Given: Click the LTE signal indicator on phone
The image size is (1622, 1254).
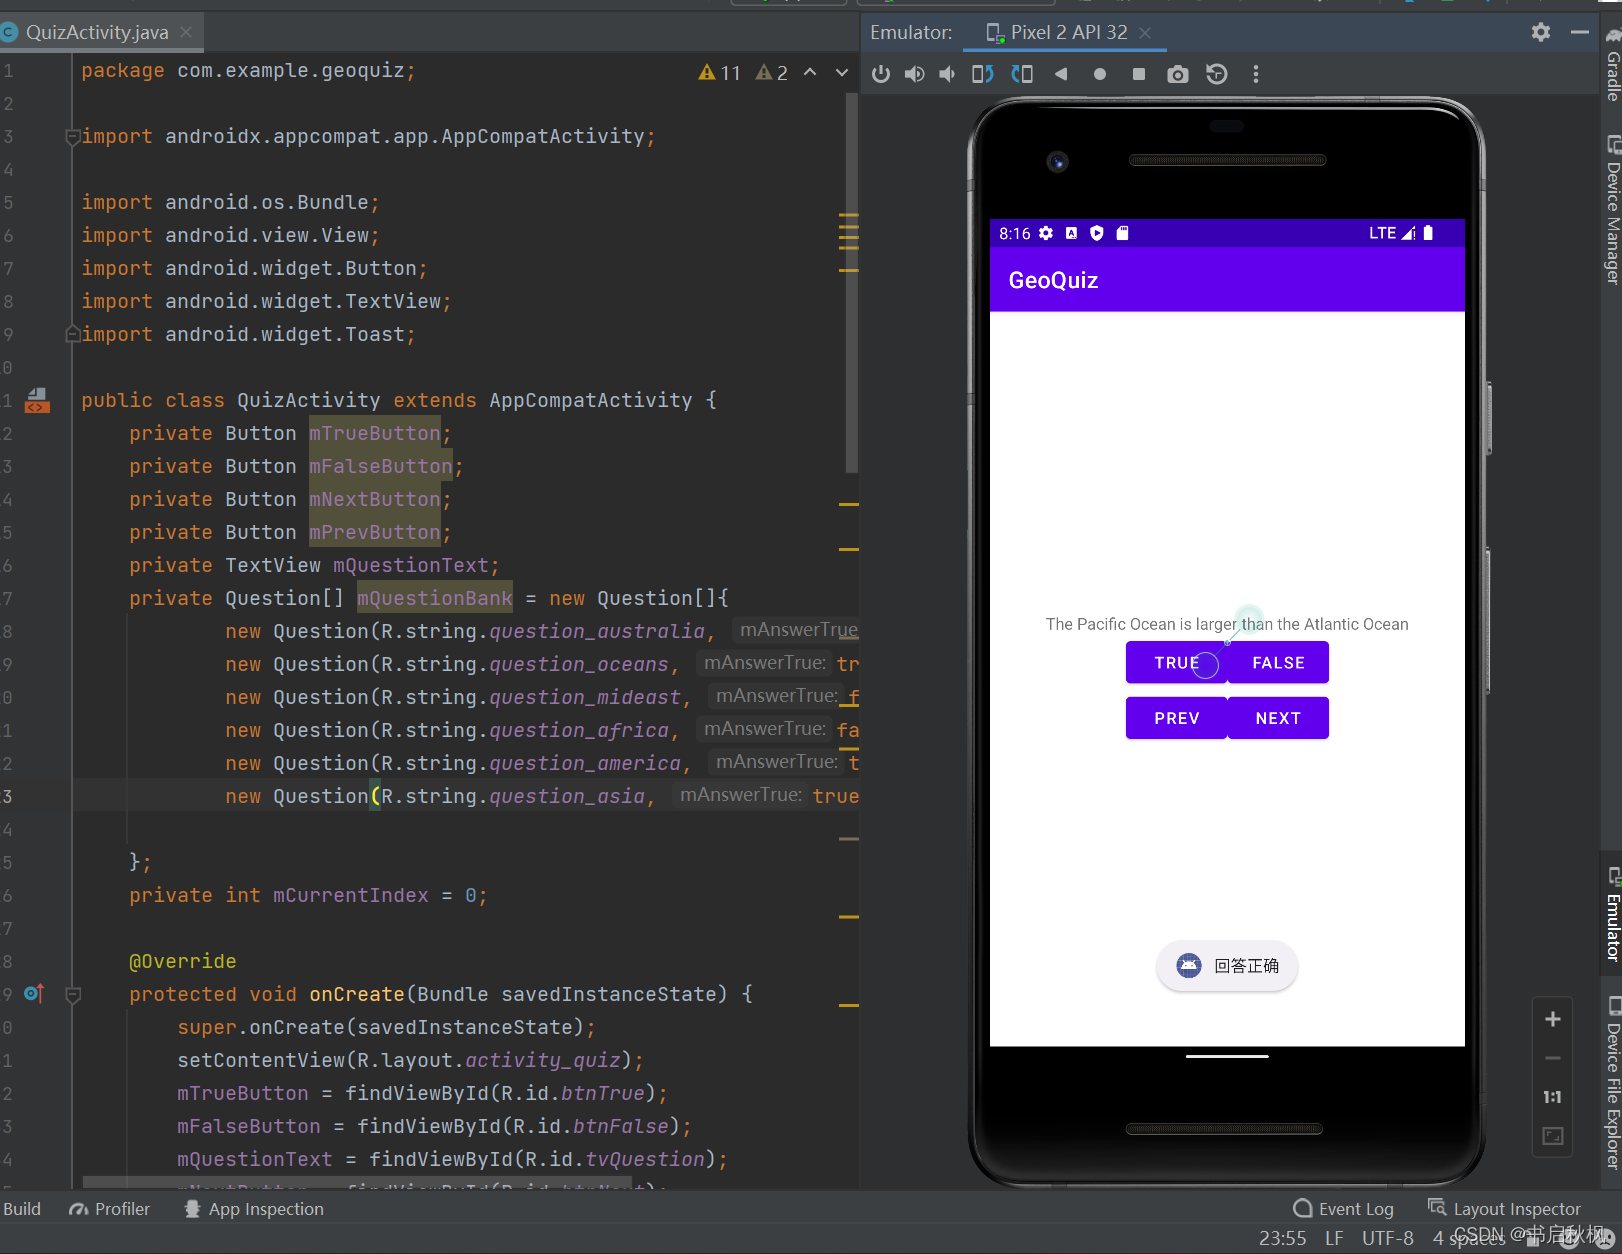Looking at the screenshot, I should [1392, 233].
